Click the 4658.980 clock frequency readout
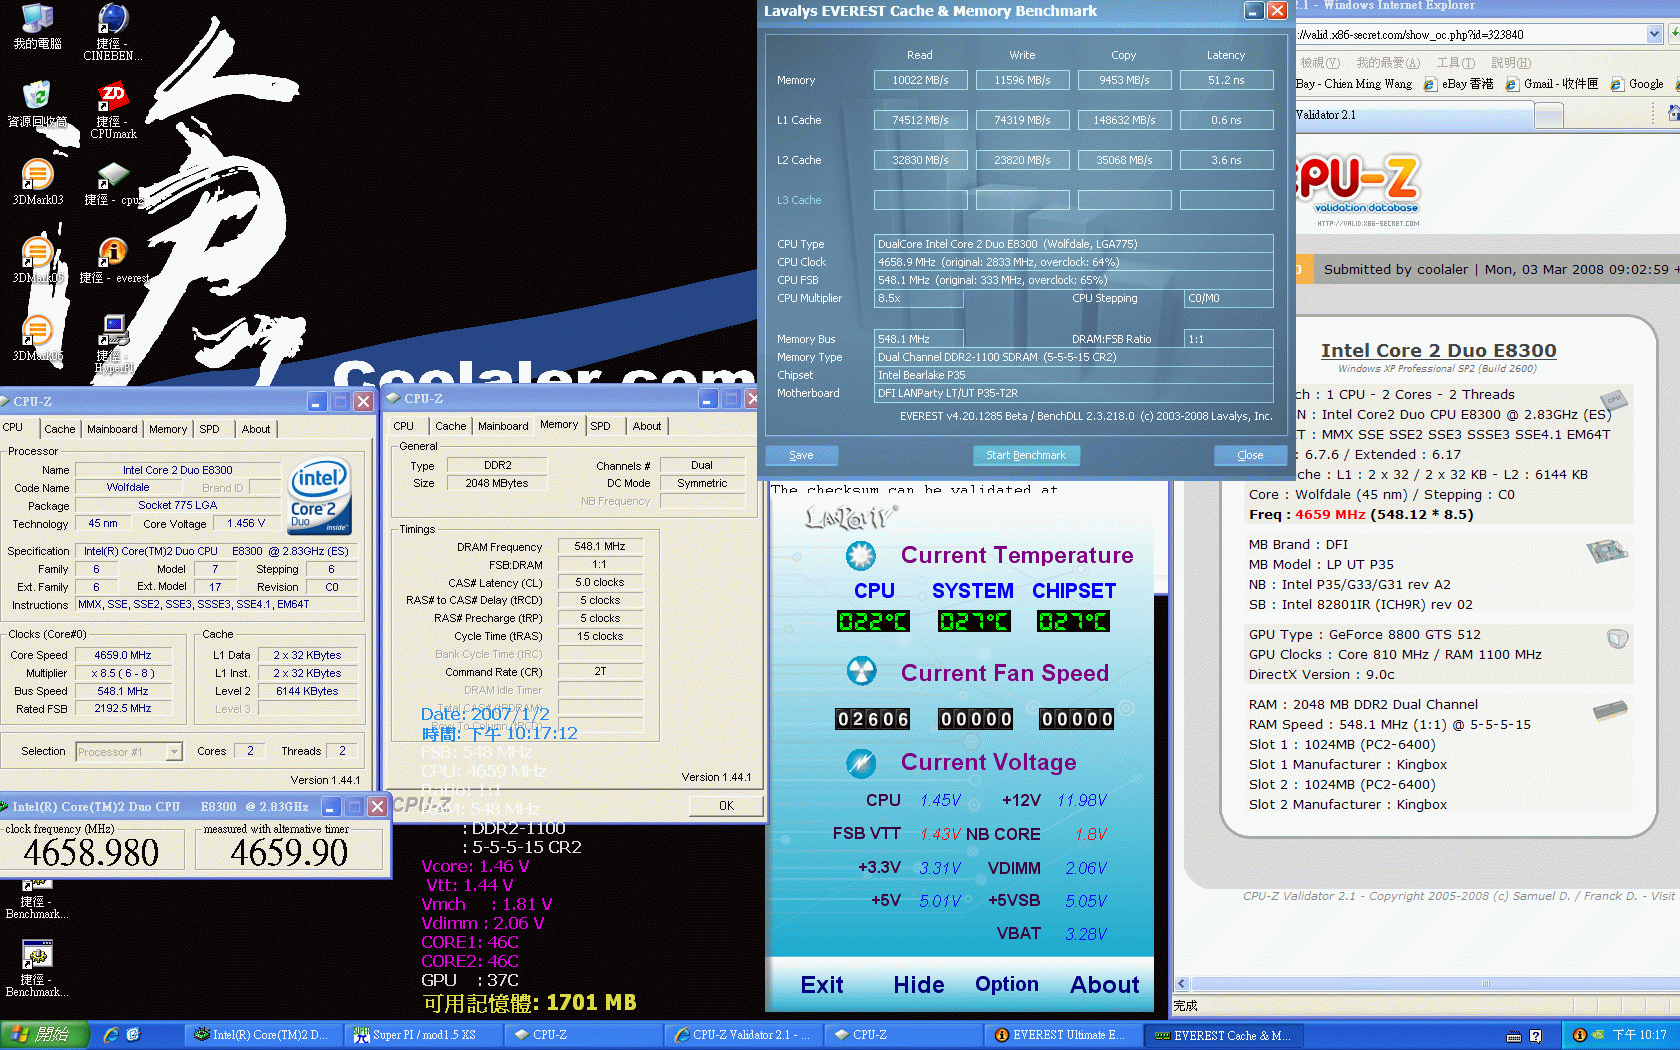 click(x=92, y=852)
